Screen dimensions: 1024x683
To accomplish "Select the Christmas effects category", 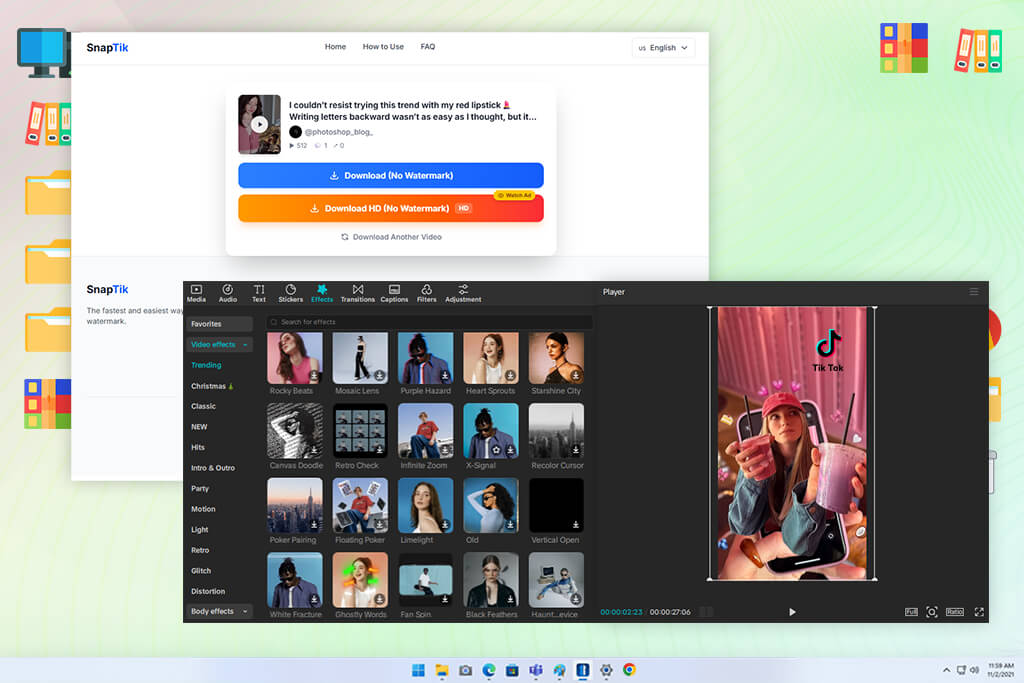I will (212, 386).
